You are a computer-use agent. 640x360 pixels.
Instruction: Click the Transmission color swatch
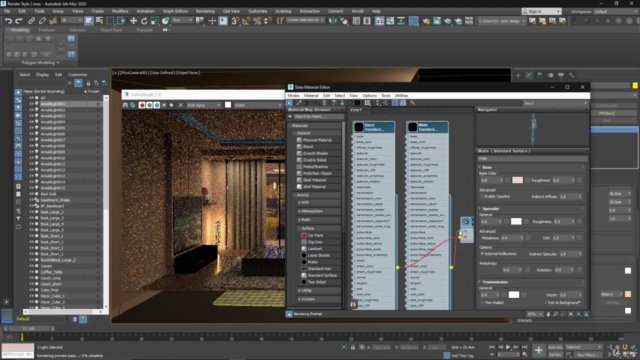pos(513,294)
